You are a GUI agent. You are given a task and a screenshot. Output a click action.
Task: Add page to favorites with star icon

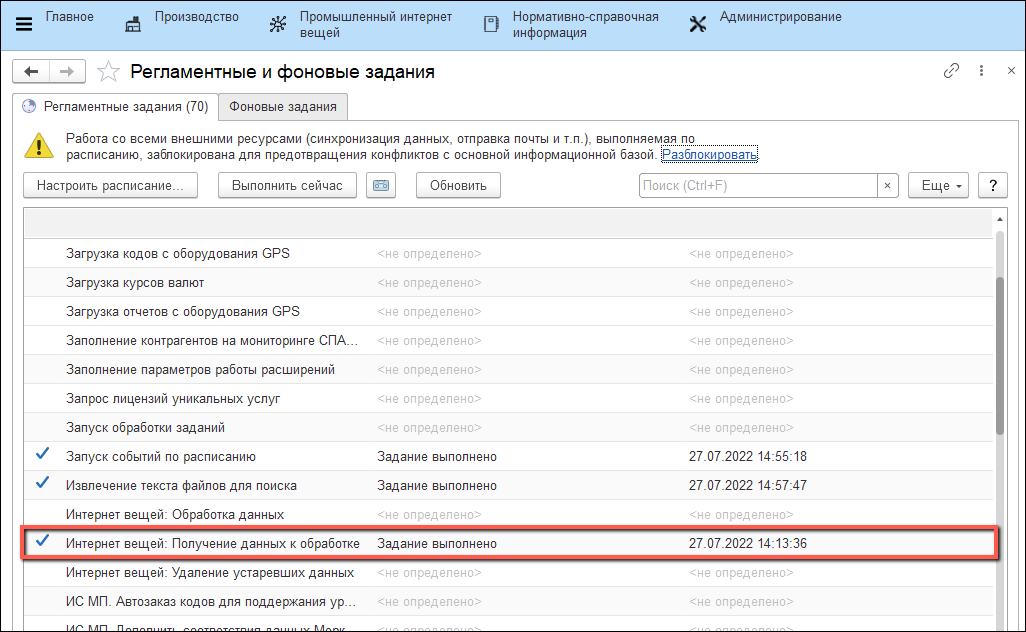pos(109,72)
